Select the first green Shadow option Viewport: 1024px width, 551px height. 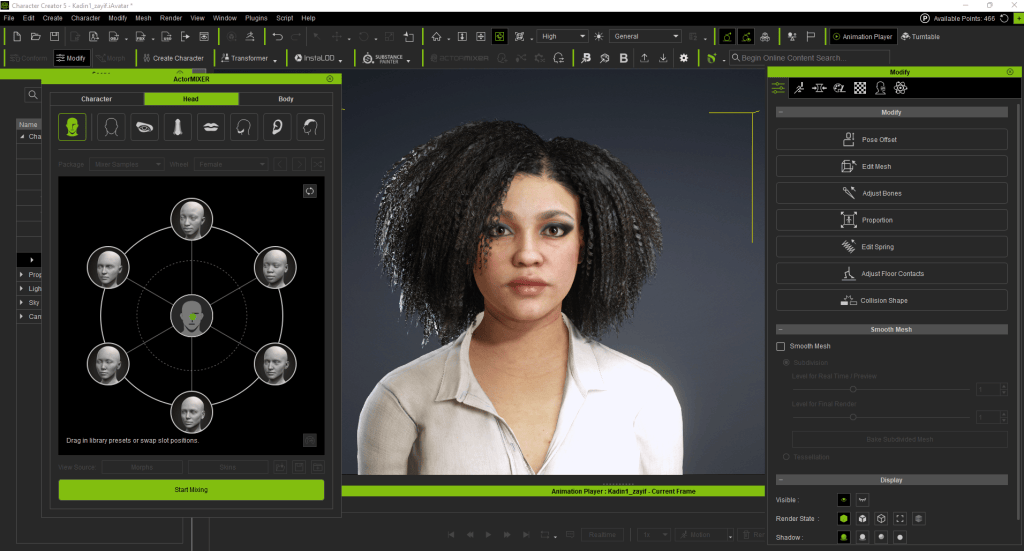pos(844,537)
